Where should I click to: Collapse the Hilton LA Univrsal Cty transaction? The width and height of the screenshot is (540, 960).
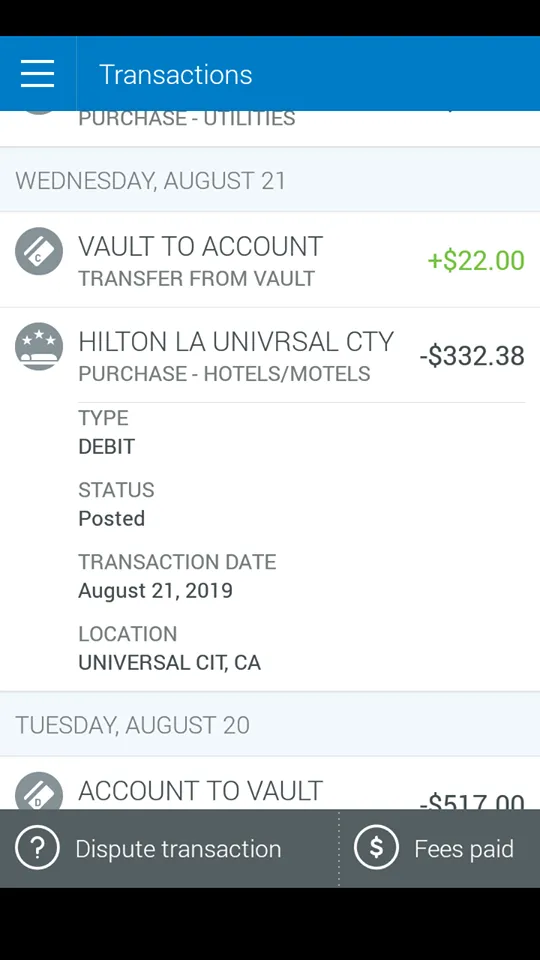point(270,356)
